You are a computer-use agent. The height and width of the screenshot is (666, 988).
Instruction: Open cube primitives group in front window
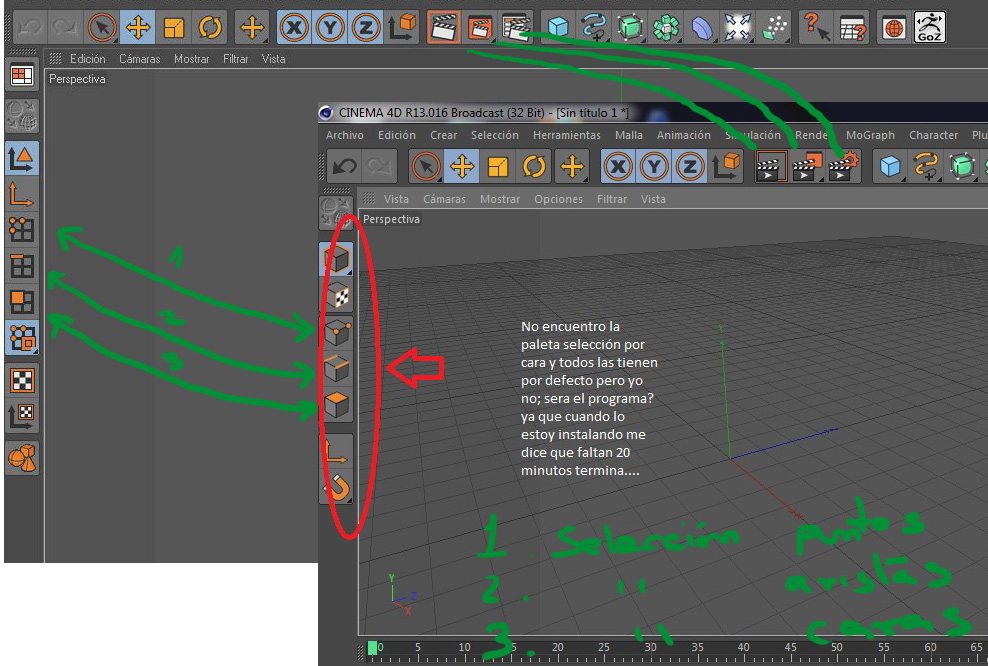point(890,167)
